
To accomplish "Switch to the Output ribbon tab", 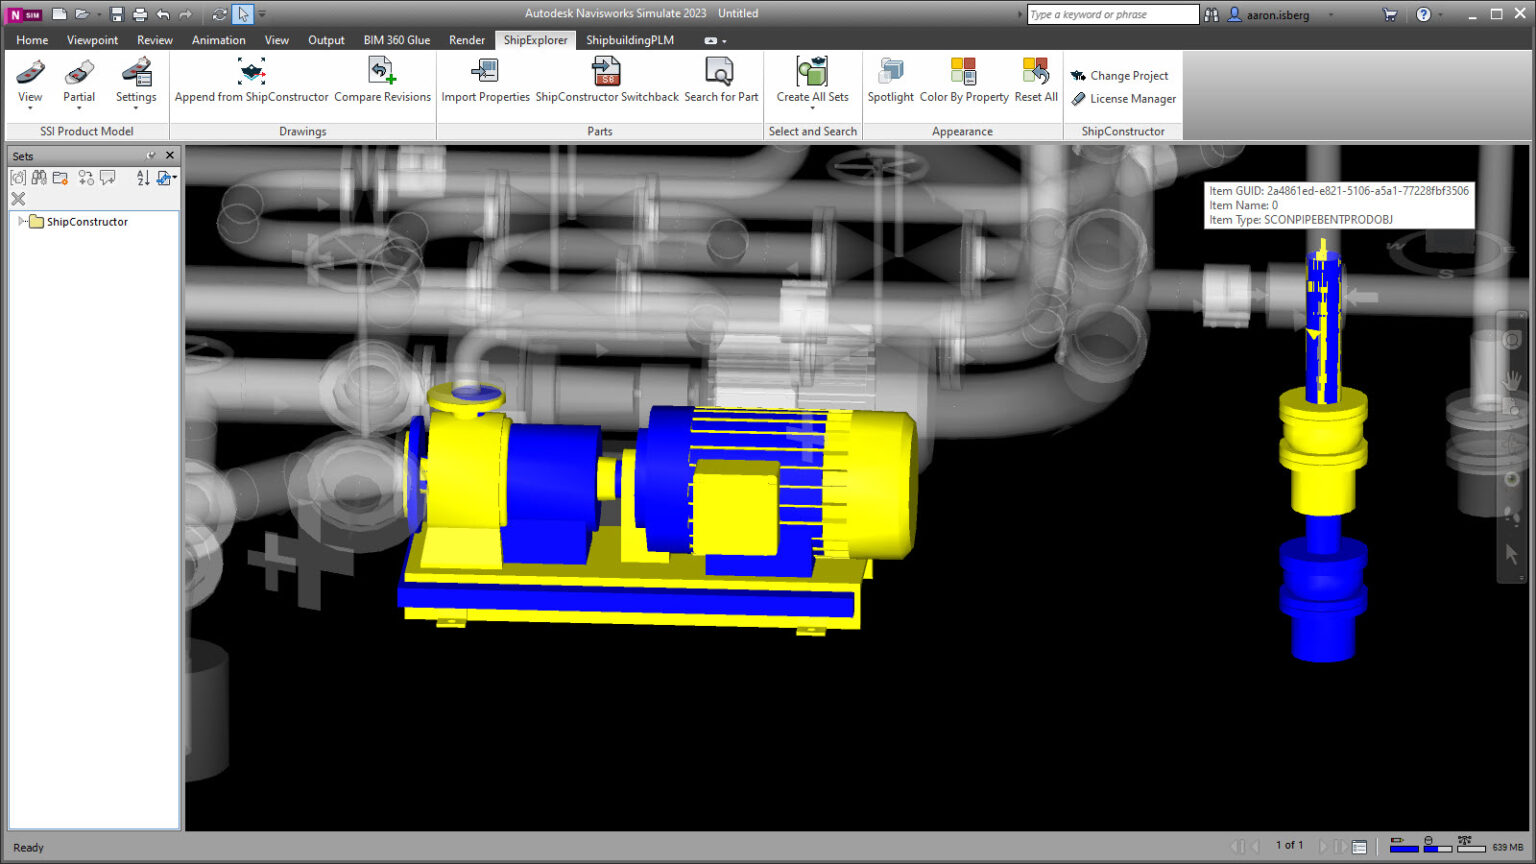I will point(326,40).
